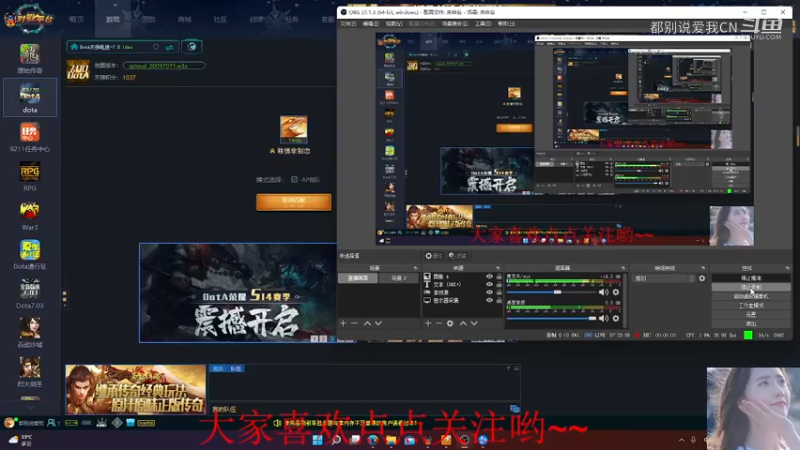Toggle lock on 图像 4 source
This screenshot has width=800, height=450.
(x=499, y=277)
